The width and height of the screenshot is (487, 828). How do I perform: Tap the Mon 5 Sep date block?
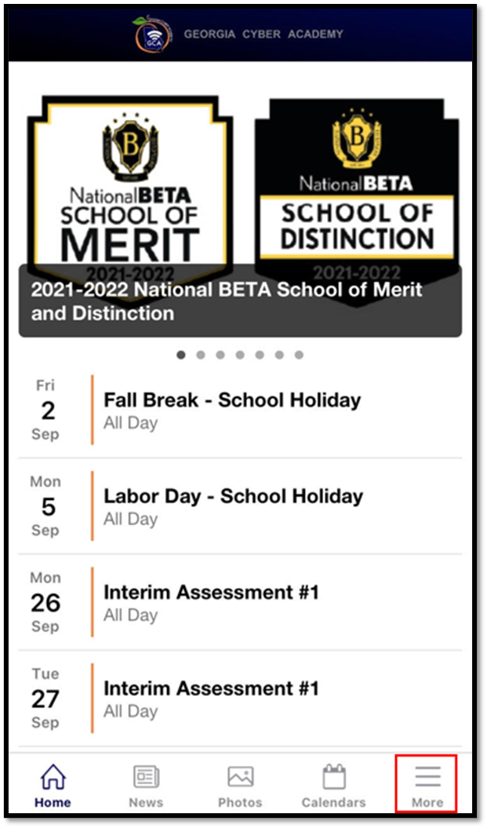[46, 506]
